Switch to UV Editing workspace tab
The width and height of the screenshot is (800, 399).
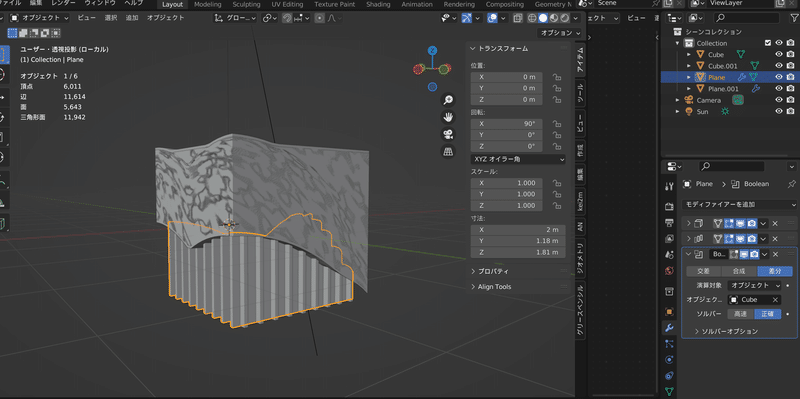287,5
